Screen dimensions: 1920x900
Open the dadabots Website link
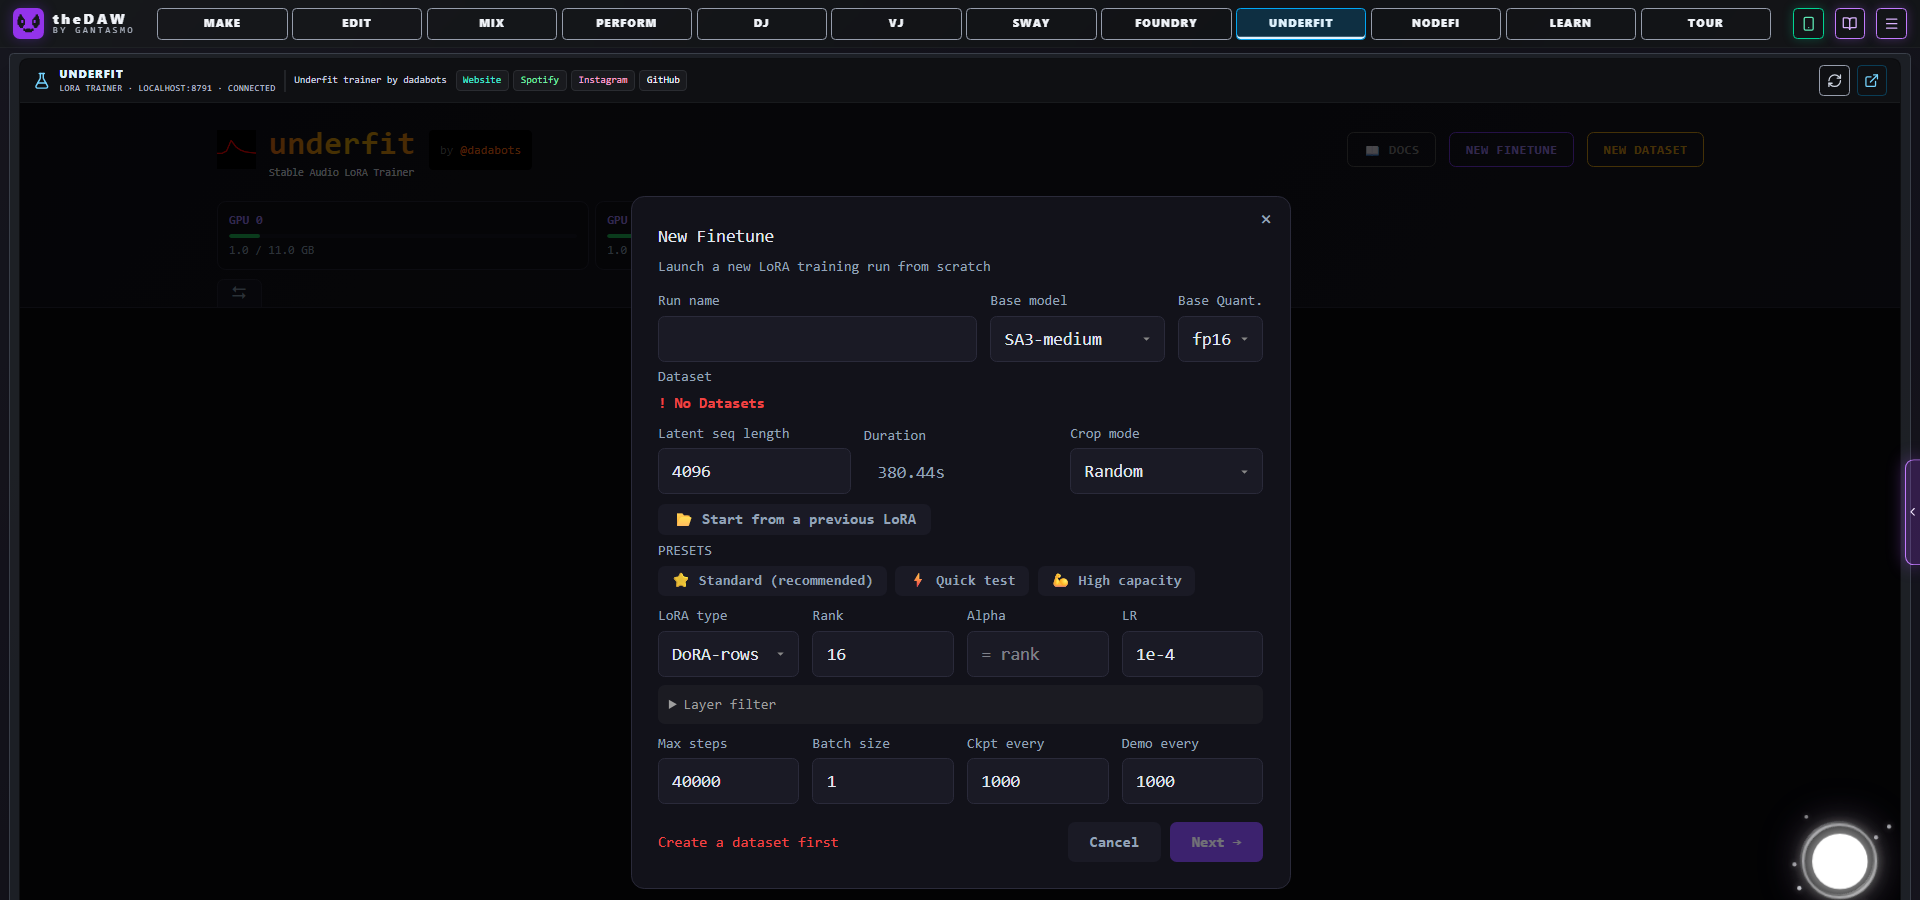pyautogui.click(x=482, y=80)
